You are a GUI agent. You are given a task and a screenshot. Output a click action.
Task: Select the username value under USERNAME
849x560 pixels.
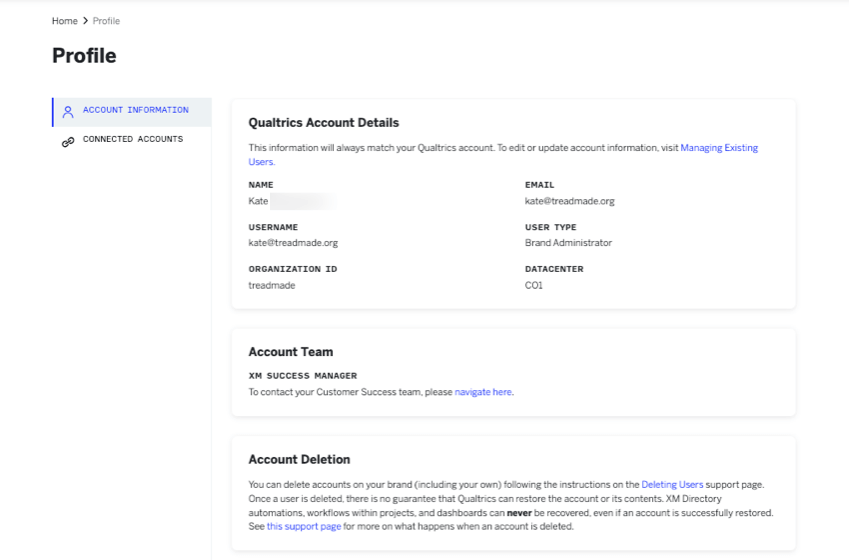pos(293,243)
